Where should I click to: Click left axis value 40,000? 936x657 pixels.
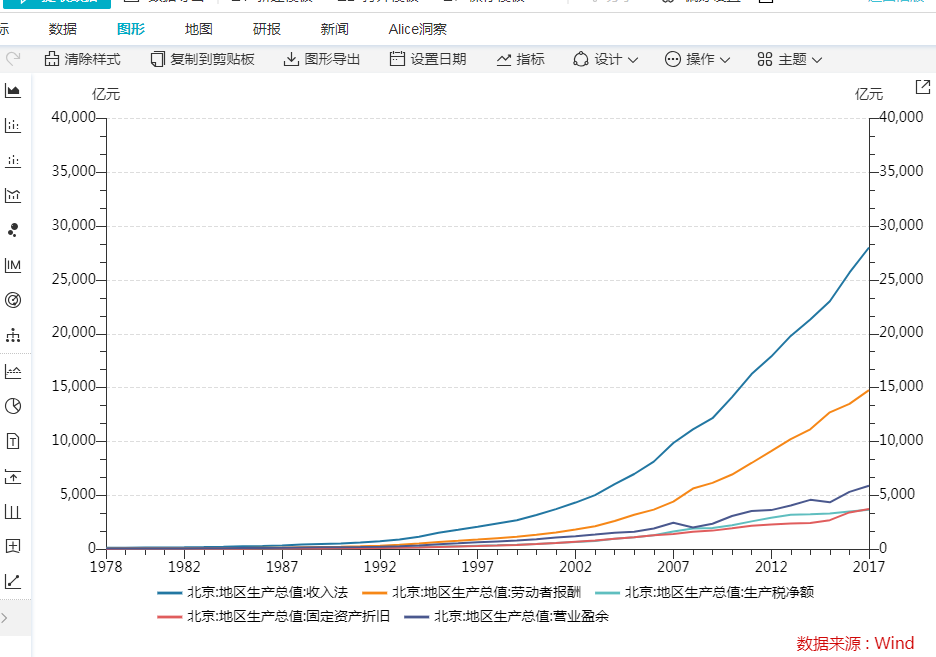click(74, 117)
